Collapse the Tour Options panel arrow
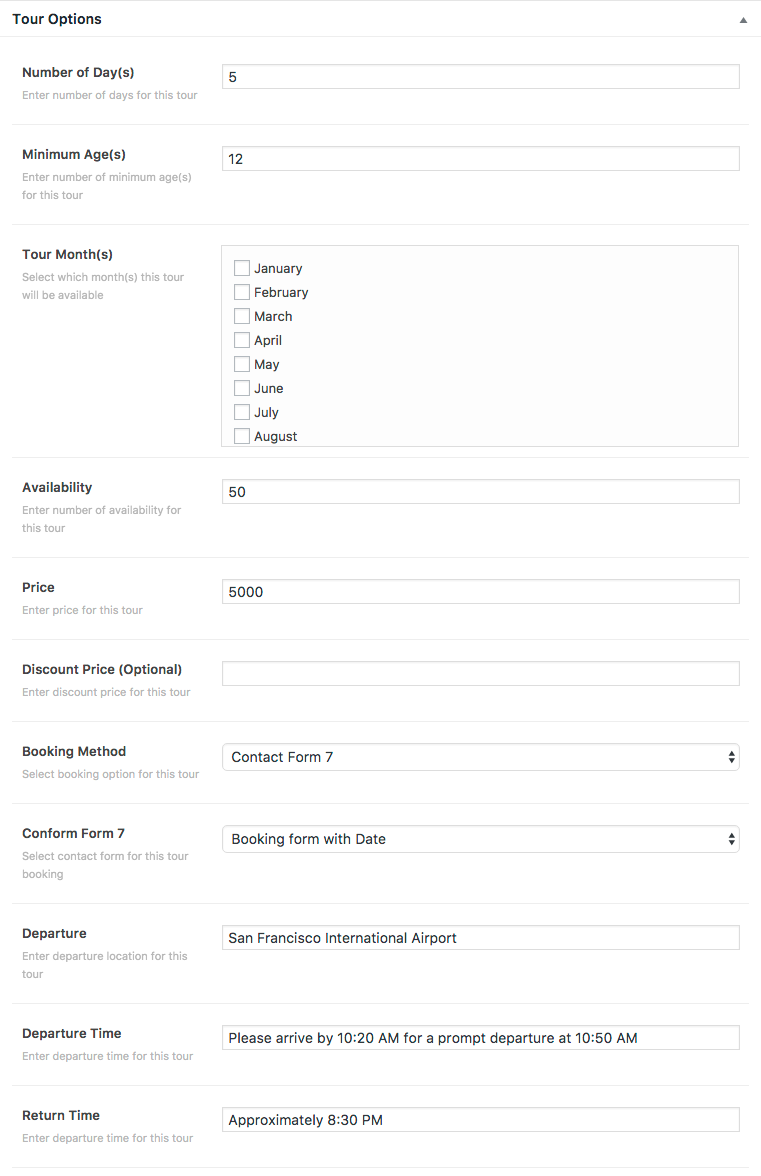Screen dimensions: 761x1176 pyautogui.click(x=743, y=20)
